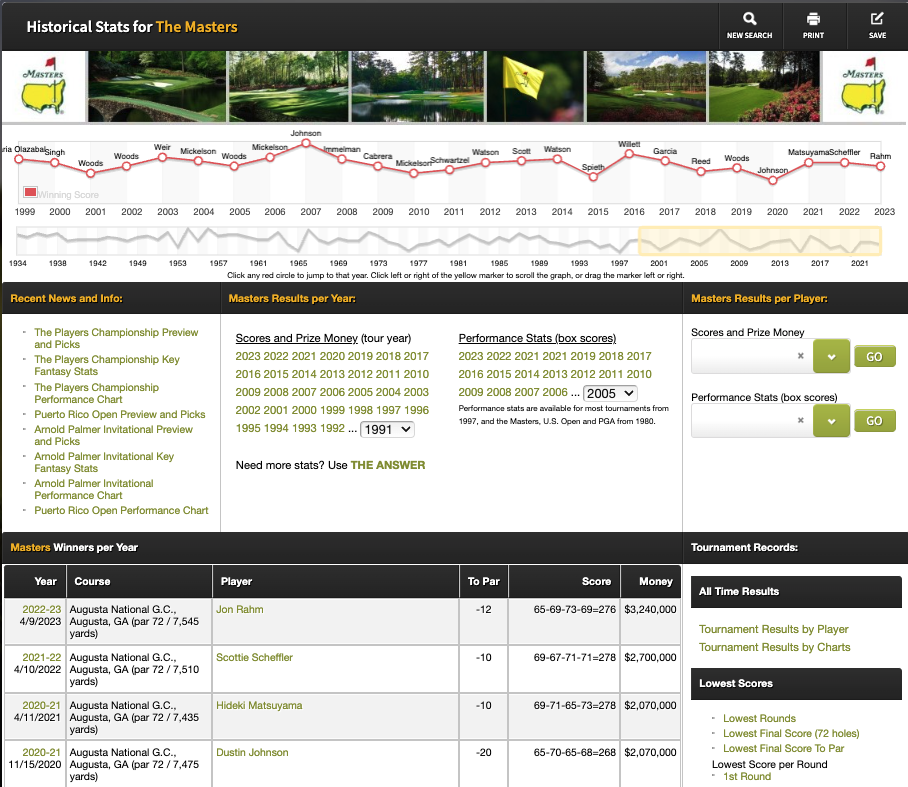Open Hideki Matsuyama player link

tap(259, 705)
